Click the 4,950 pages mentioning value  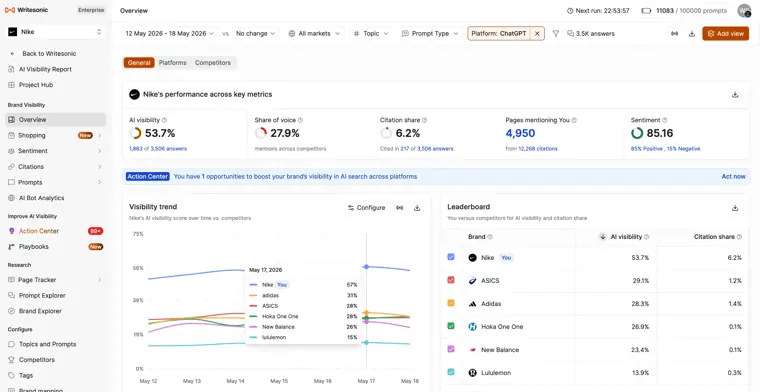[520, 133]
